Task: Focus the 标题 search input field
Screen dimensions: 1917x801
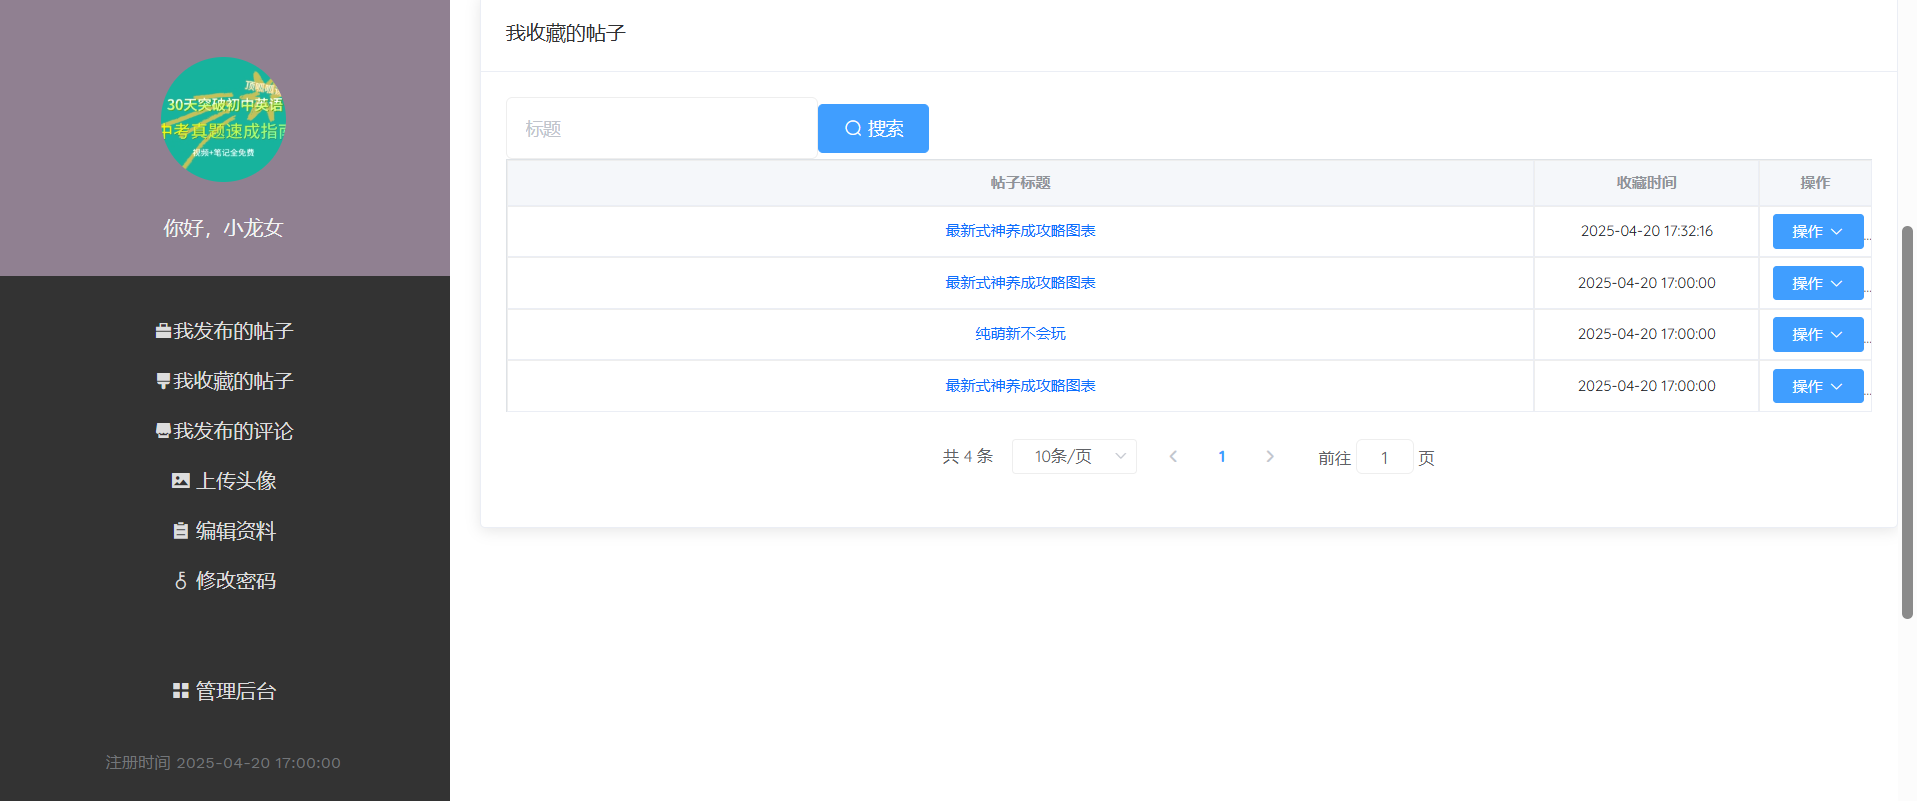Action: (662, 128)
